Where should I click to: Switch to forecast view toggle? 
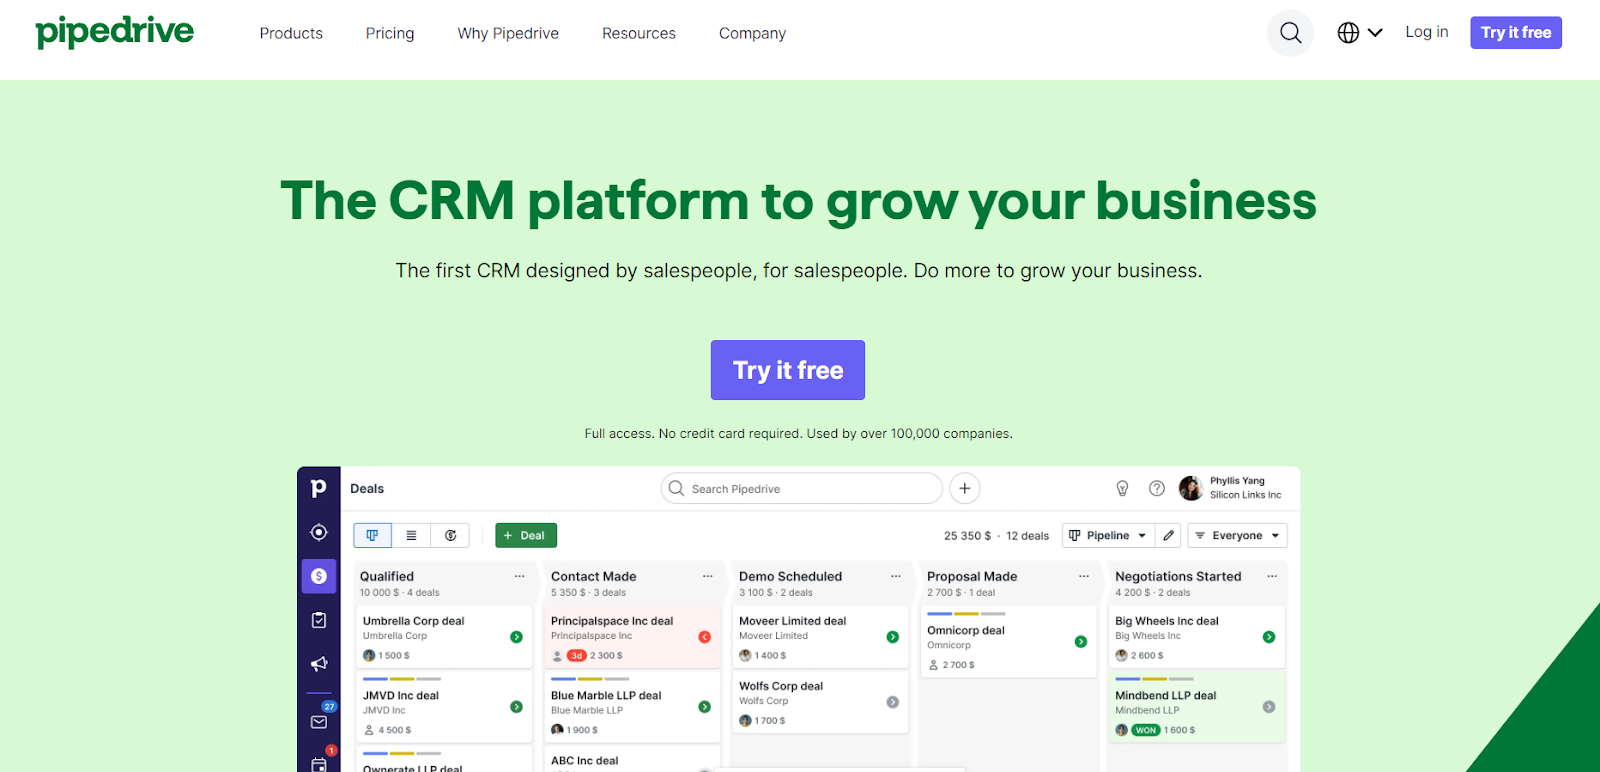450,536
